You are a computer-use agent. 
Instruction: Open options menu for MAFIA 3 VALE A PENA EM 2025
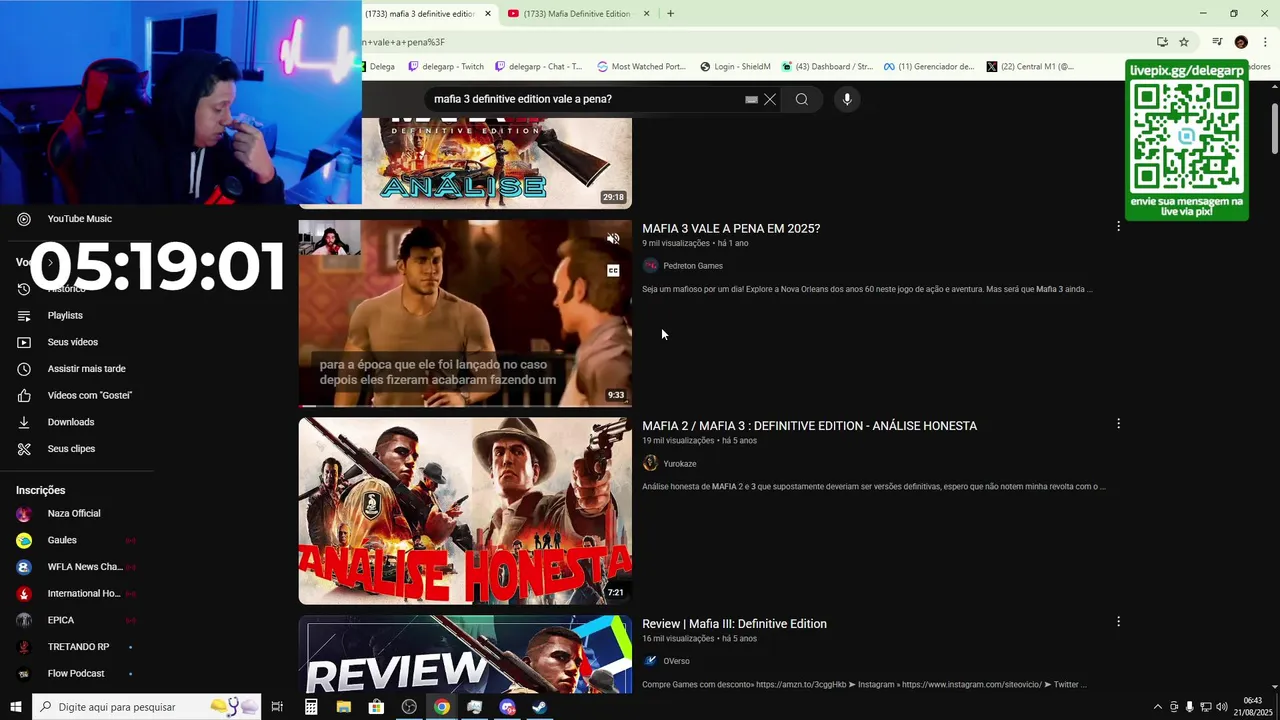point(1118,226)
